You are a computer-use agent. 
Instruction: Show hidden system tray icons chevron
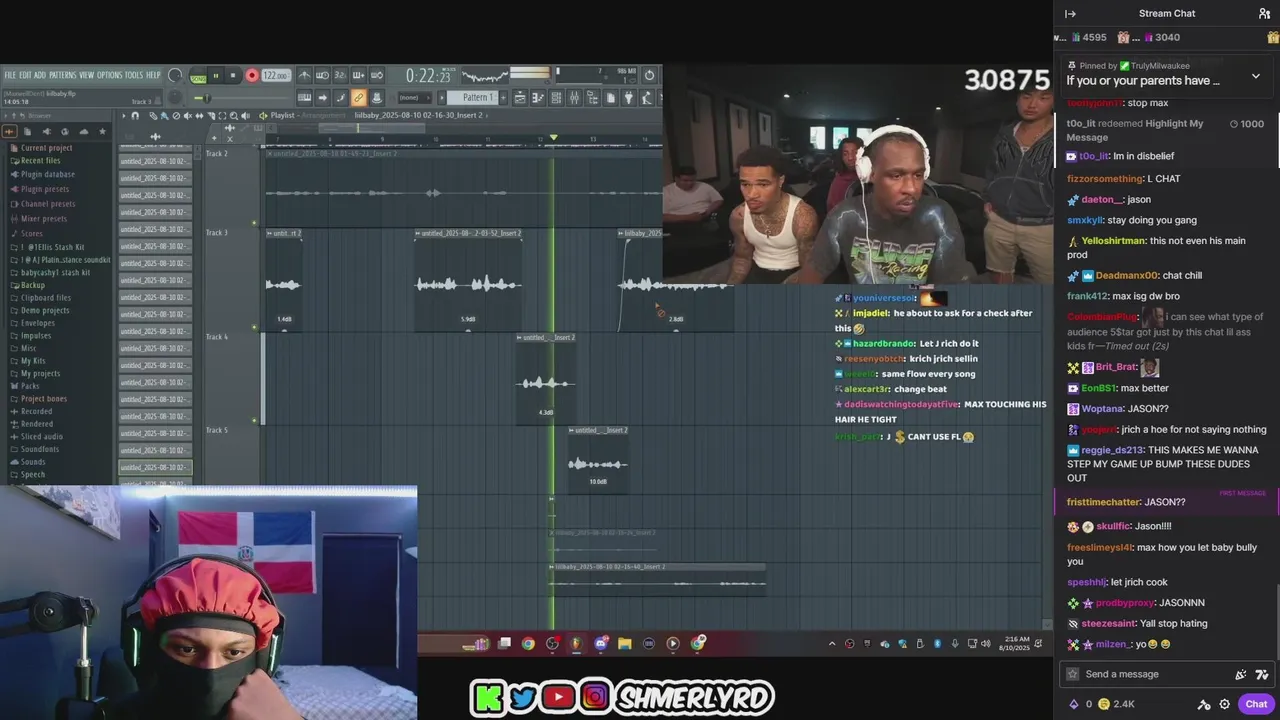coord(832,644)
